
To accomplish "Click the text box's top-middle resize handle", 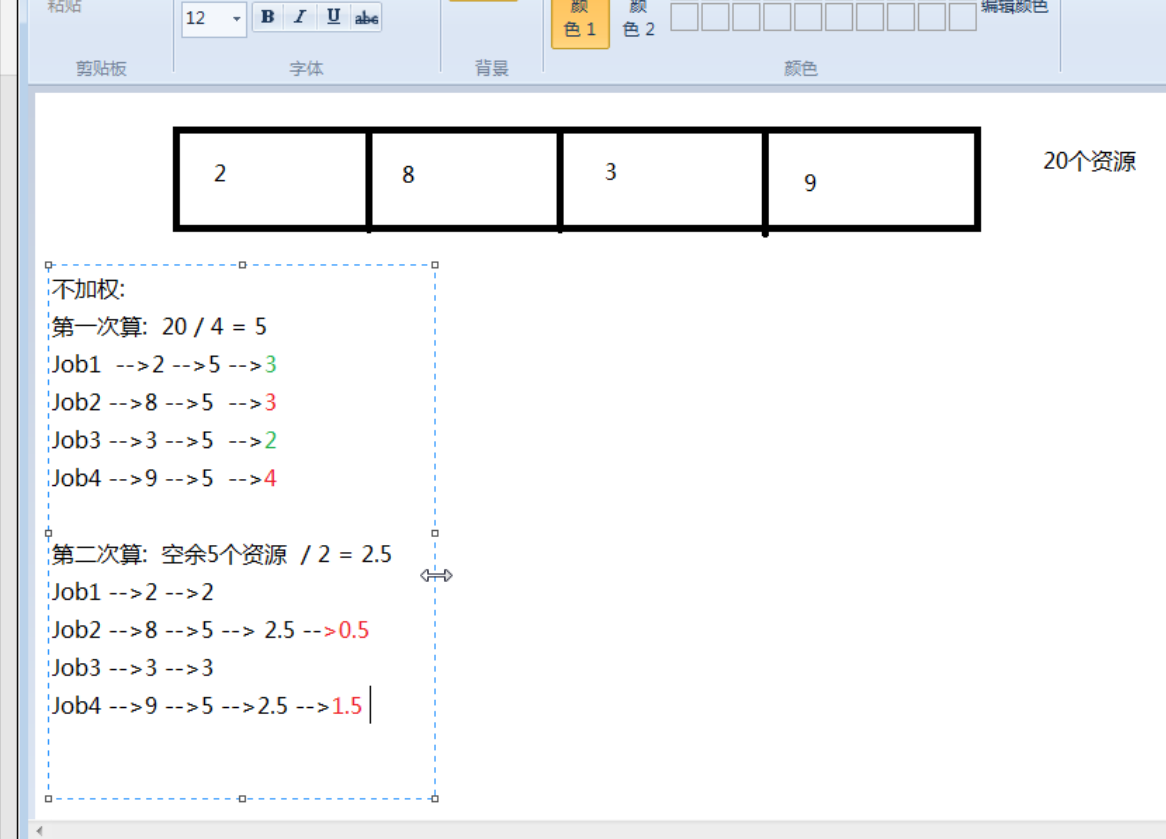I will (242, 265).
